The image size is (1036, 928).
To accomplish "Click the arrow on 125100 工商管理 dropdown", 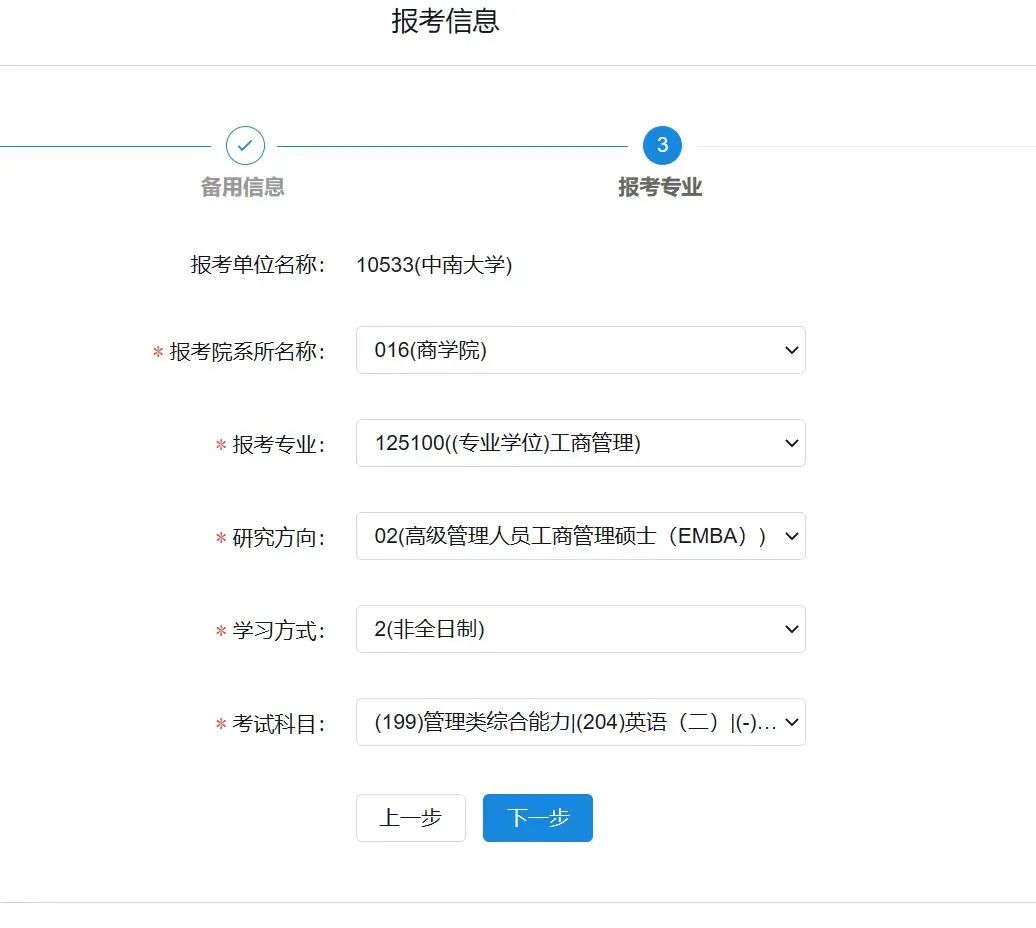I will [x=791, y=443].
